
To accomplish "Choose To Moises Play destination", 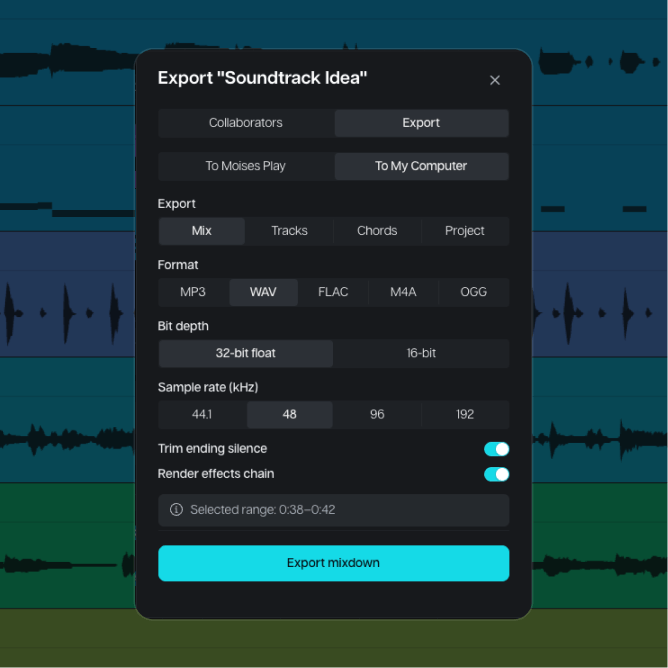I will (x=246, y=166).
